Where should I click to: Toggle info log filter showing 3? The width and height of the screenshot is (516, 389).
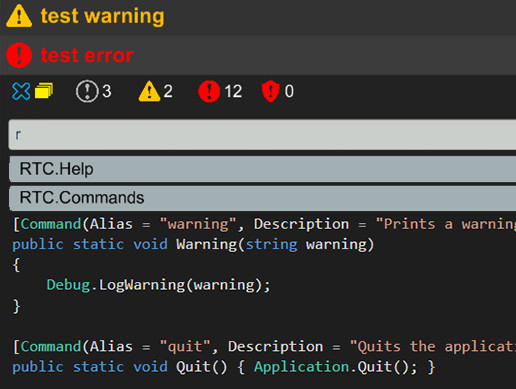(93, 91)
